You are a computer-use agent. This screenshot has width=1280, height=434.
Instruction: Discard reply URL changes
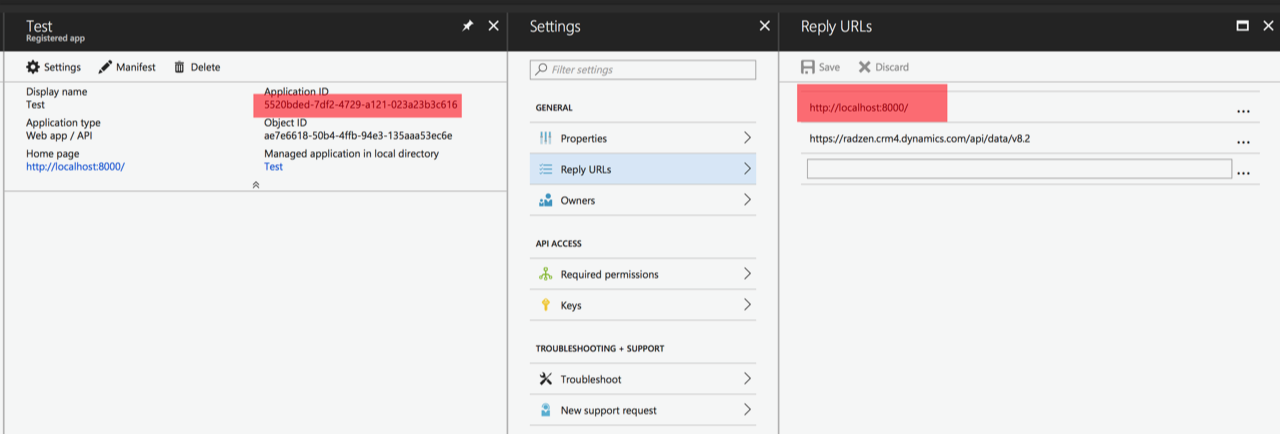click(x=884, y=67)
